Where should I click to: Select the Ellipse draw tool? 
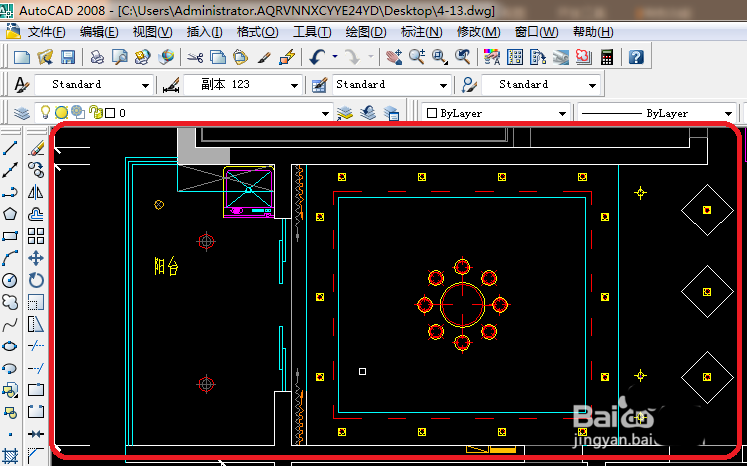(10, 346)
